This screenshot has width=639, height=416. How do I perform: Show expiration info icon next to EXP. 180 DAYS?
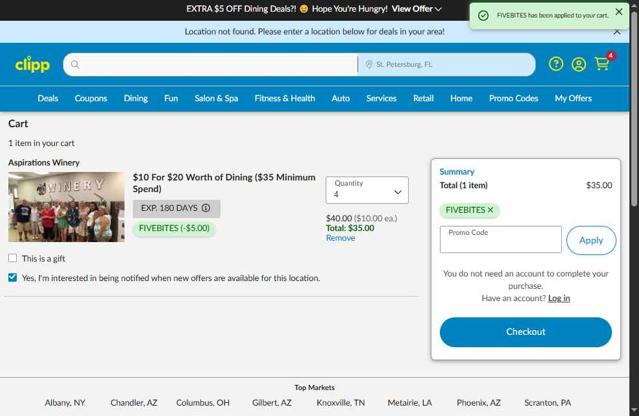coord(206,208)
